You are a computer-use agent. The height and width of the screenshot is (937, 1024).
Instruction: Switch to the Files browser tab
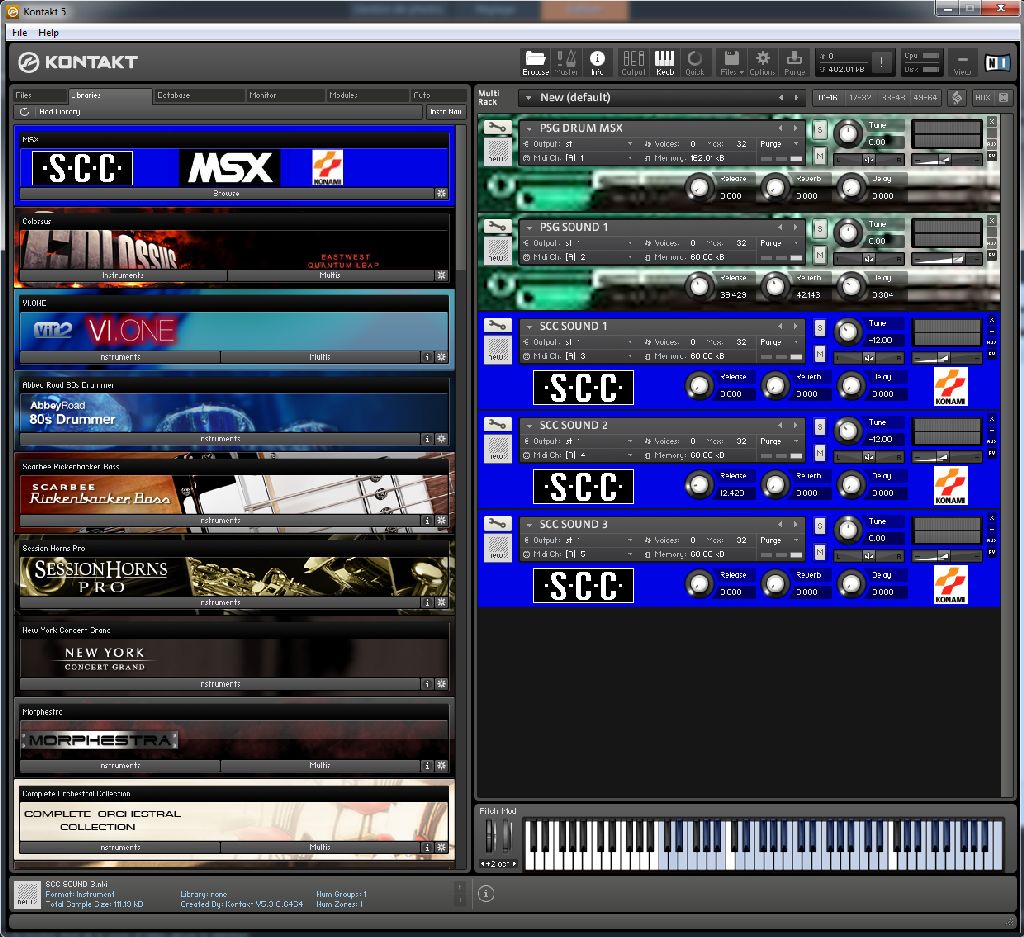[39, 95]
